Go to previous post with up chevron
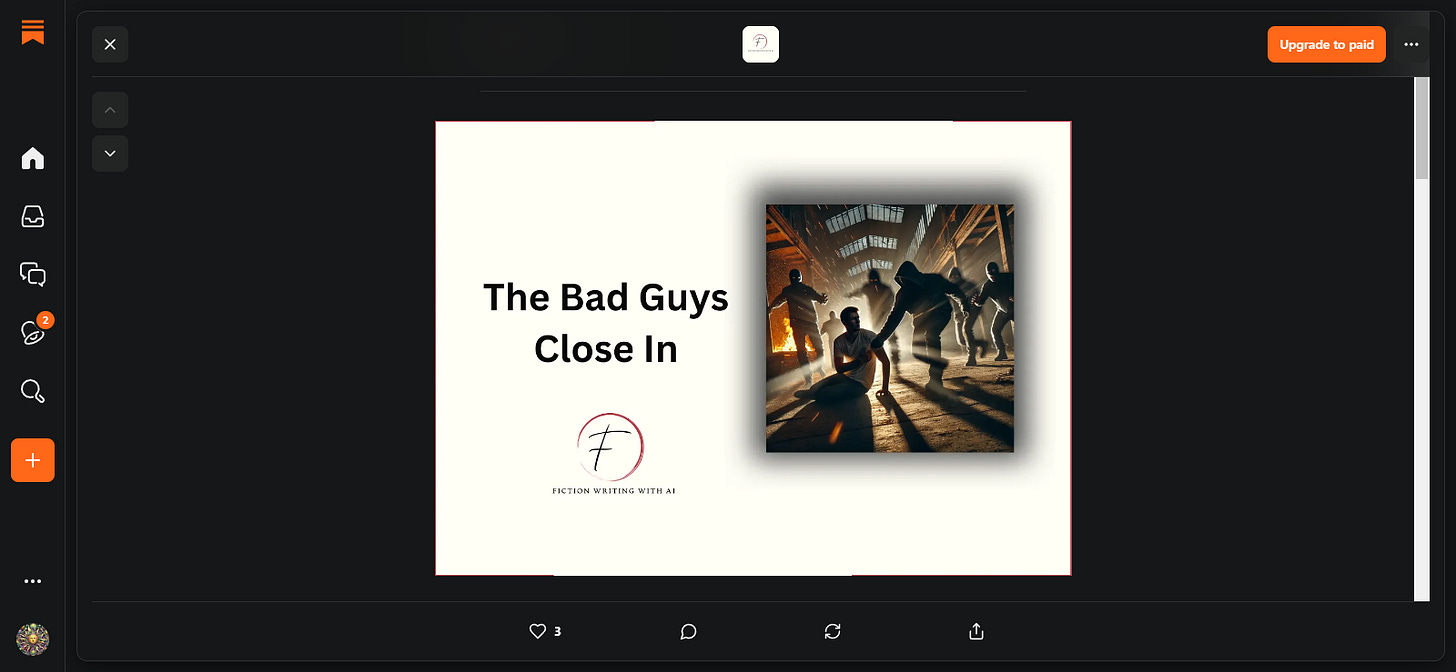Screen dimensions: 1456x672 click(110, 110)
